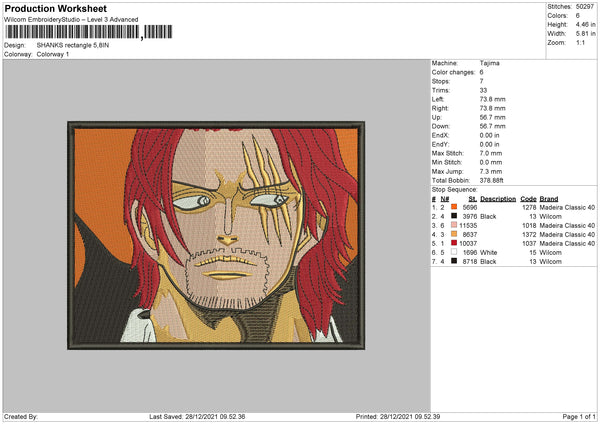Click the Right value 73.8 mm
The image size is (600, 424).
pyautogui.click(x=492, y=108)
